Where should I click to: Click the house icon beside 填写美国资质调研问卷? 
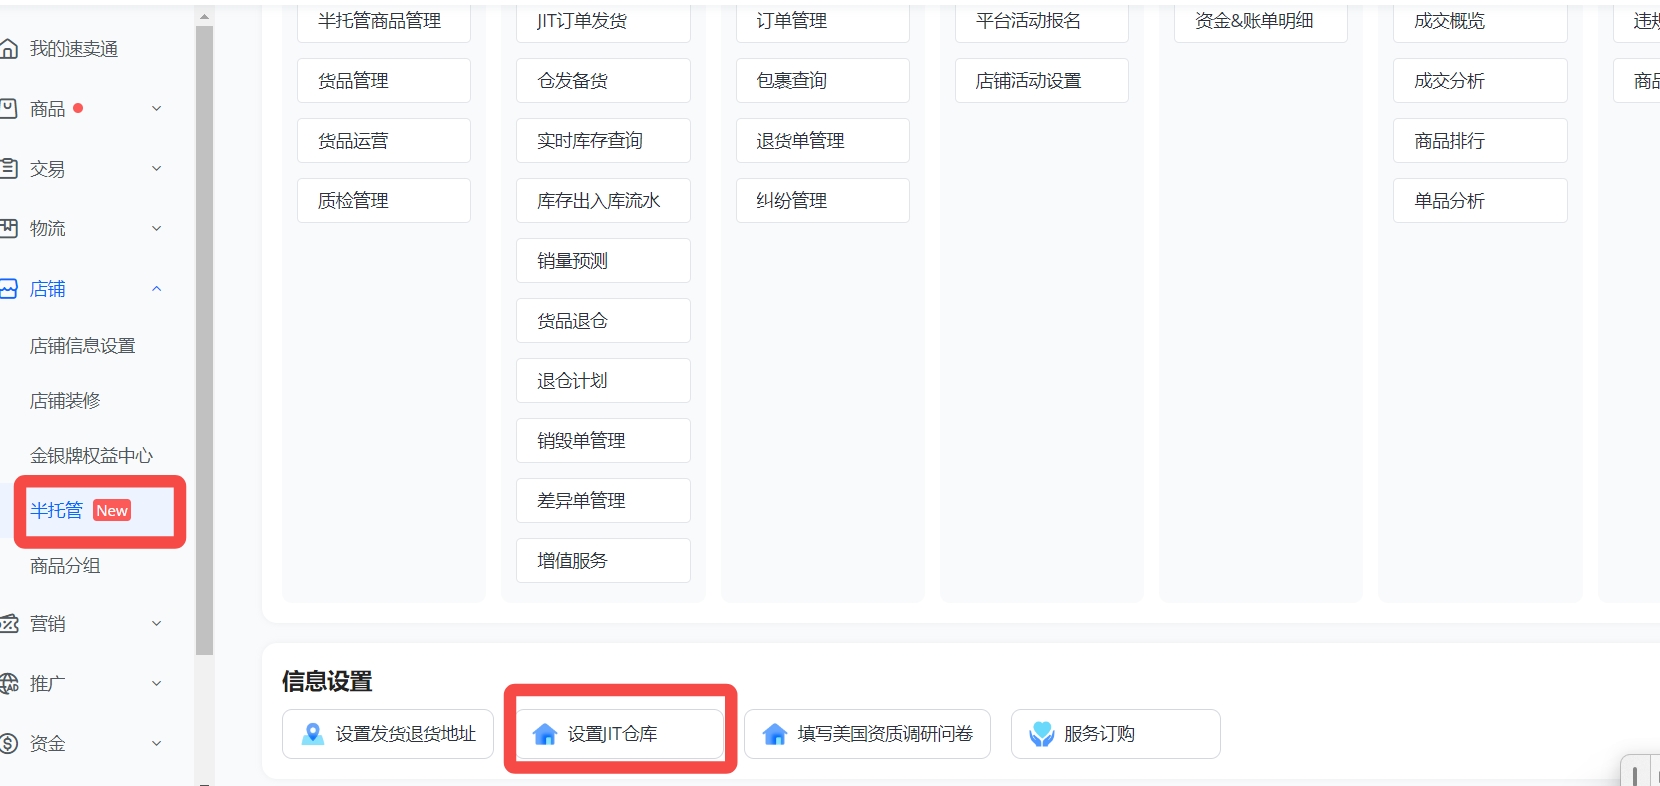(x=775, y=734)
